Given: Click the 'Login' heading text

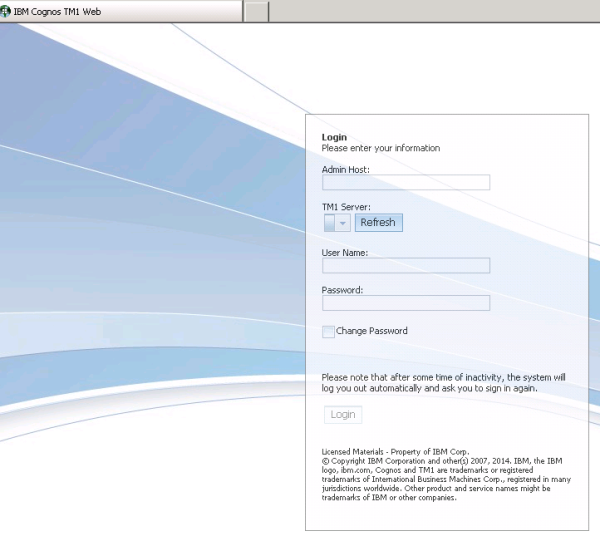Looking at the screenshot, I should pos(334,137).
